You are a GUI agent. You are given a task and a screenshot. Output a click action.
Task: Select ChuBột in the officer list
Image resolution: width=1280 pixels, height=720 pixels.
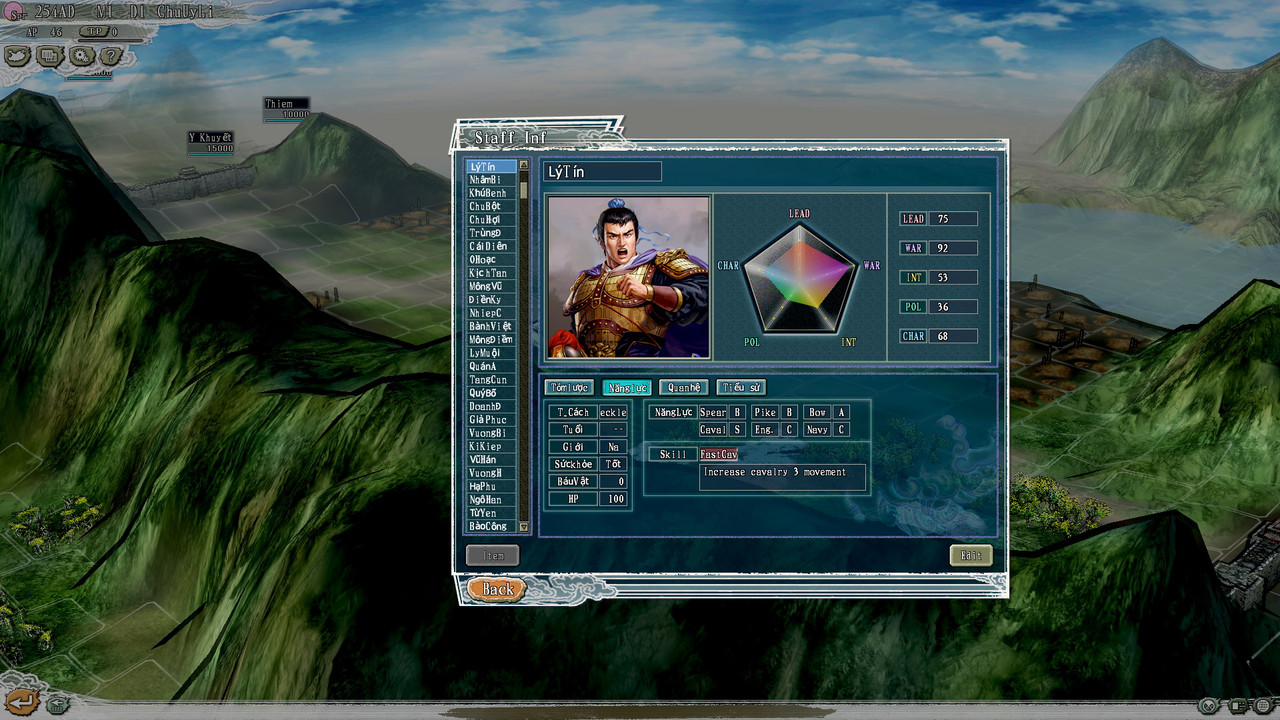tap(491, 206)
